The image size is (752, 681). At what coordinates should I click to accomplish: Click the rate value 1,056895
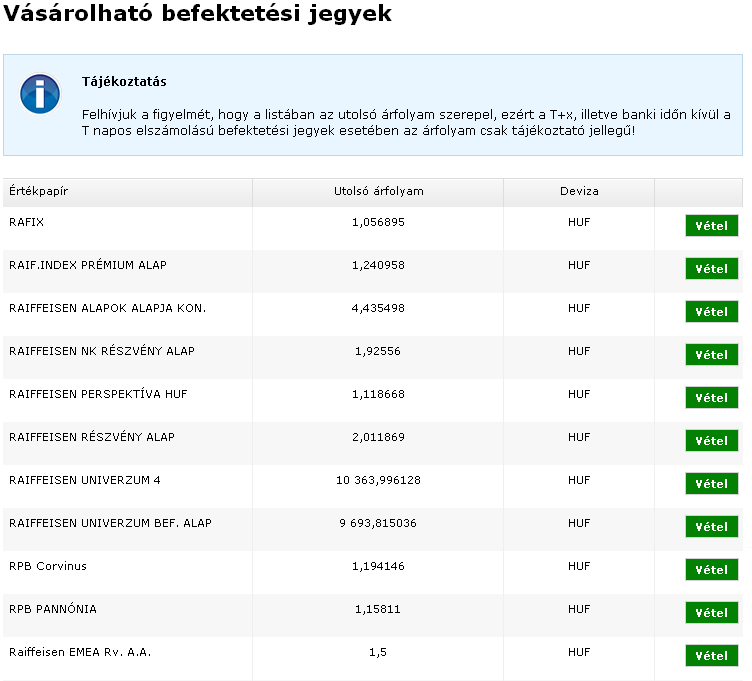(378, 222)
